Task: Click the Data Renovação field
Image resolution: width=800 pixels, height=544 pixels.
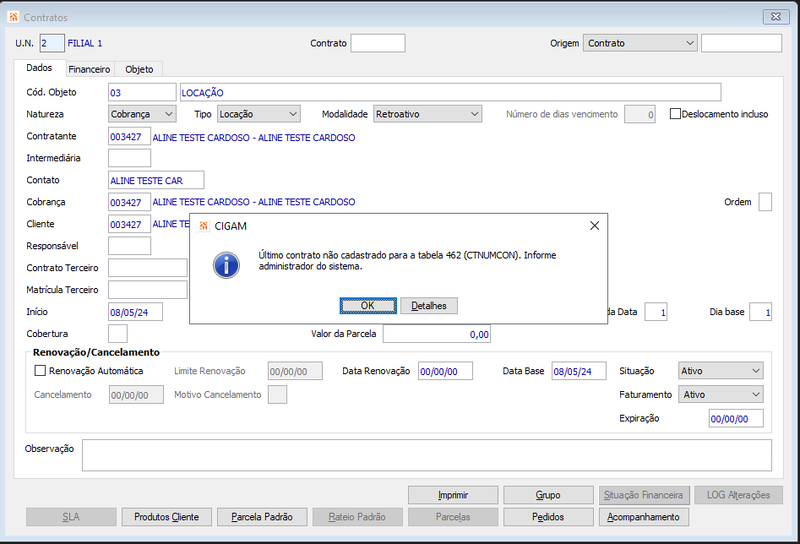Action: pos(445,371)
